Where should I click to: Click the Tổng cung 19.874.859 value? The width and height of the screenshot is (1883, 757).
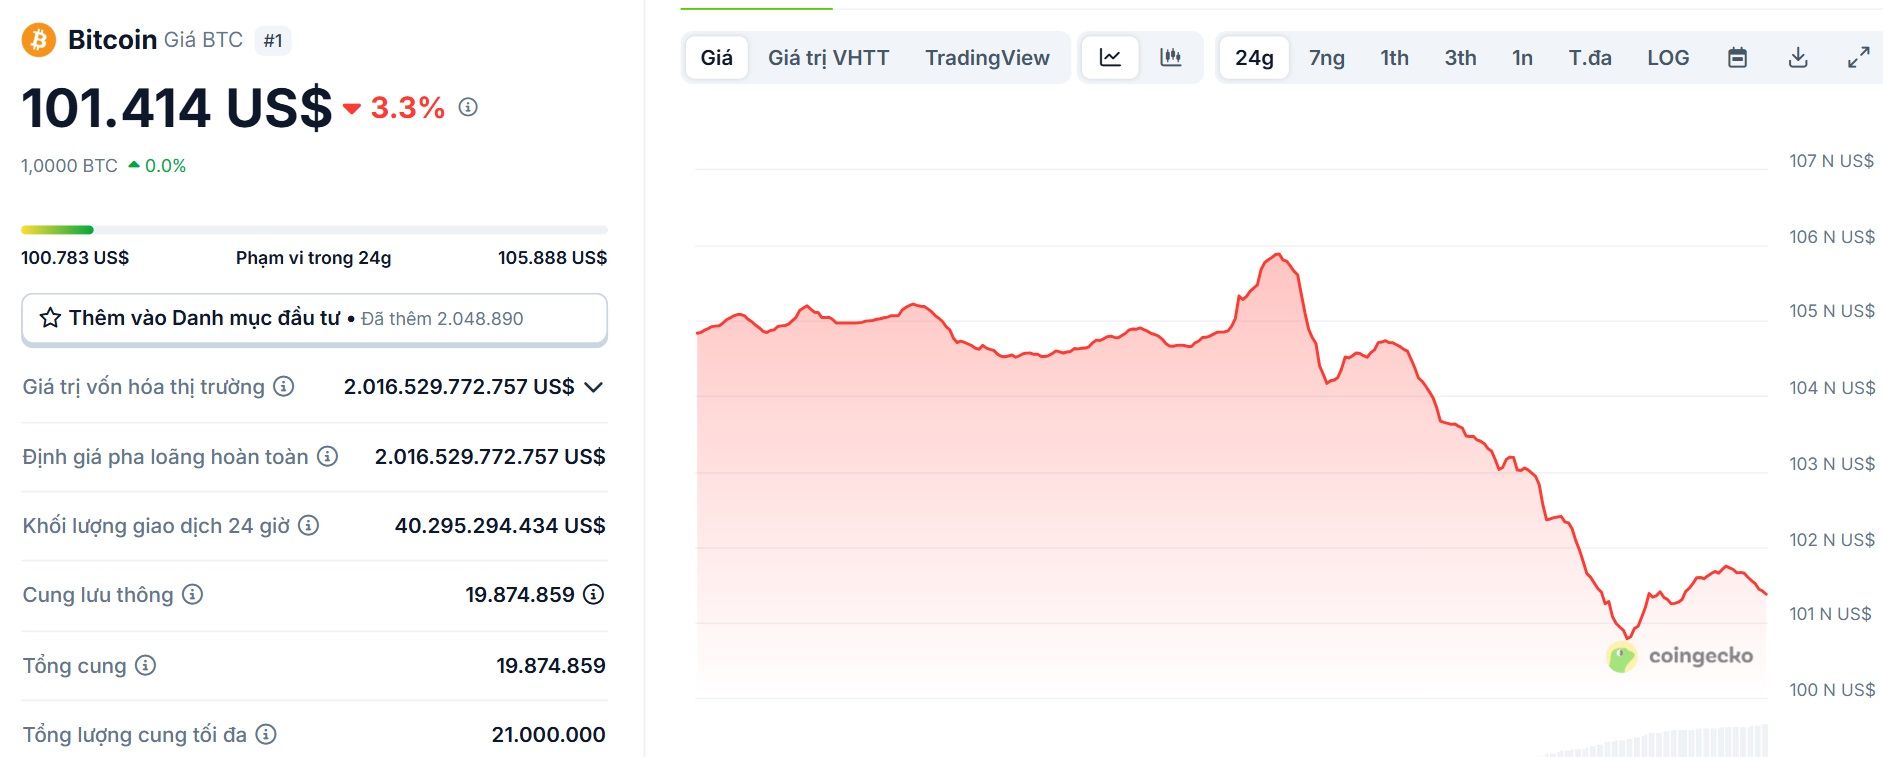pyautogui.click(x=551, y=665)
